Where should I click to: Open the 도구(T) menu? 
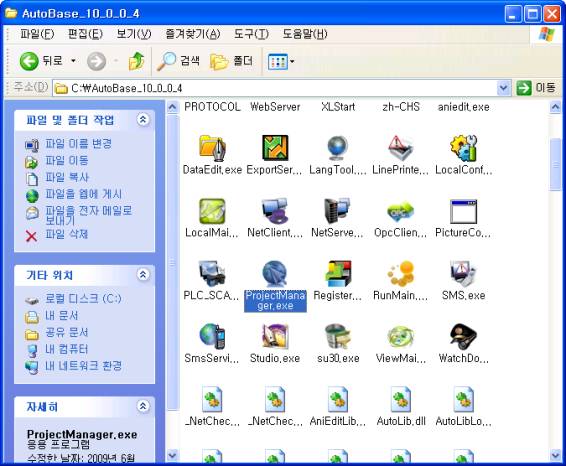pyautogui.click(x=251, y=34)
